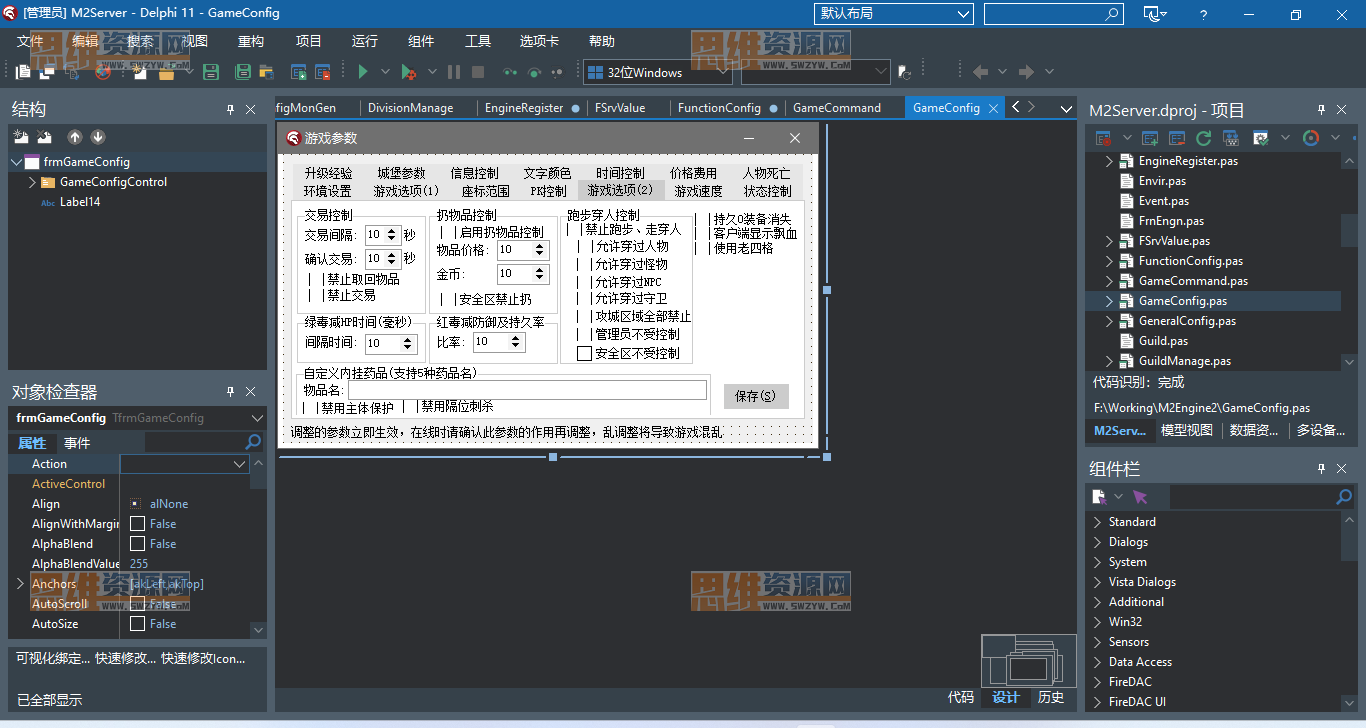
Task: Click search magnifier in Object Inspector
Action: [254, 442]
